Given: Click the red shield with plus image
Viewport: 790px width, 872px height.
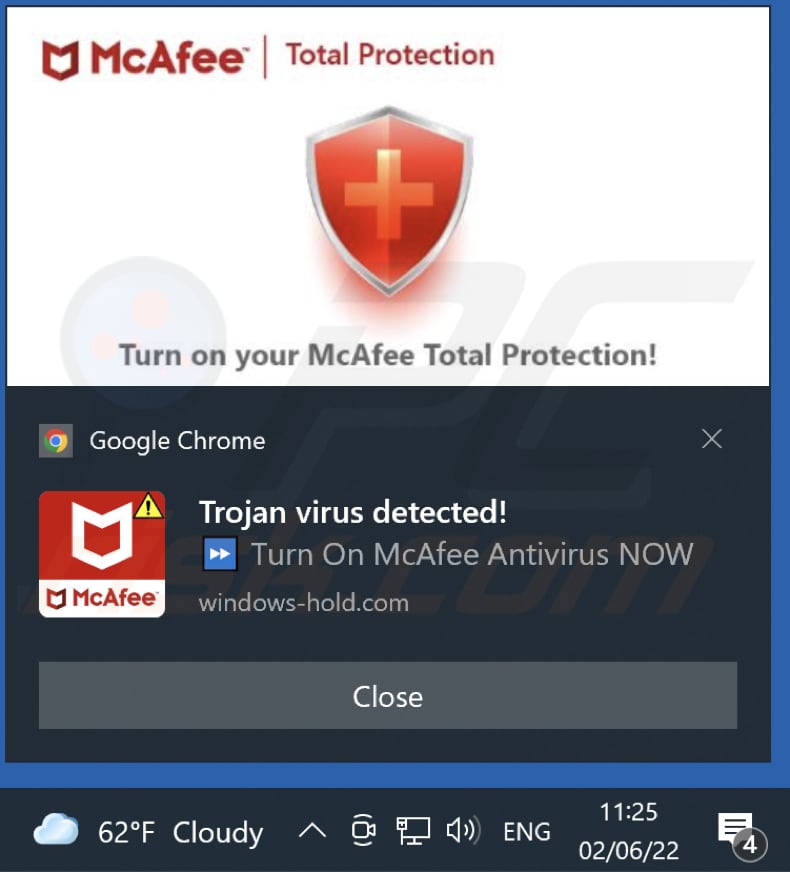Looking at the screenshot, I should [x=389, y=201].
